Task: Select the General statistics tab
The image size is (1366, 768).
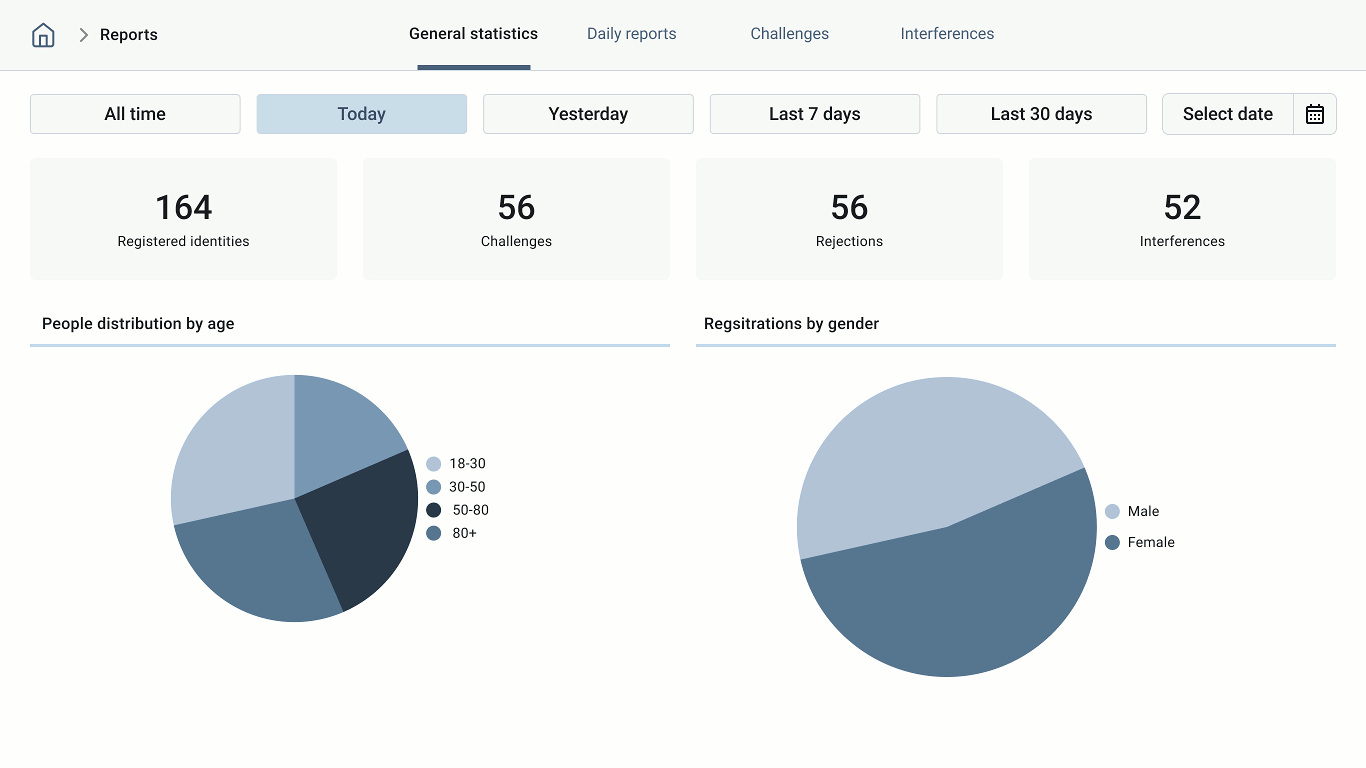Action: tap(473, 34)
